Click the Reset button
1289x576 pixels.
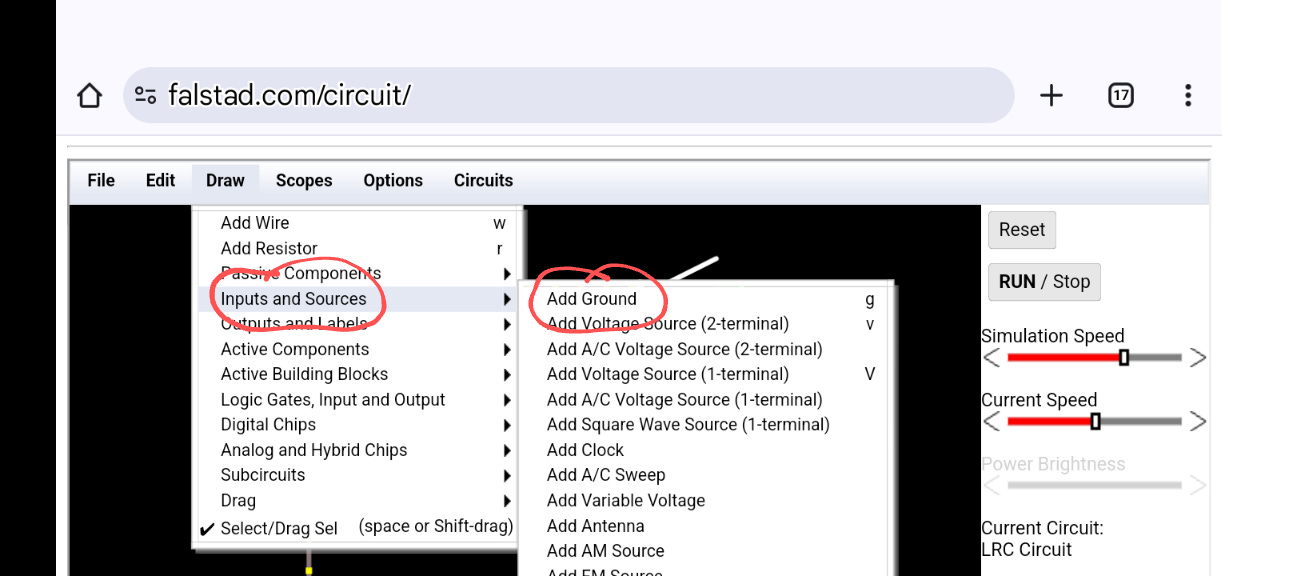(1021, 230)
